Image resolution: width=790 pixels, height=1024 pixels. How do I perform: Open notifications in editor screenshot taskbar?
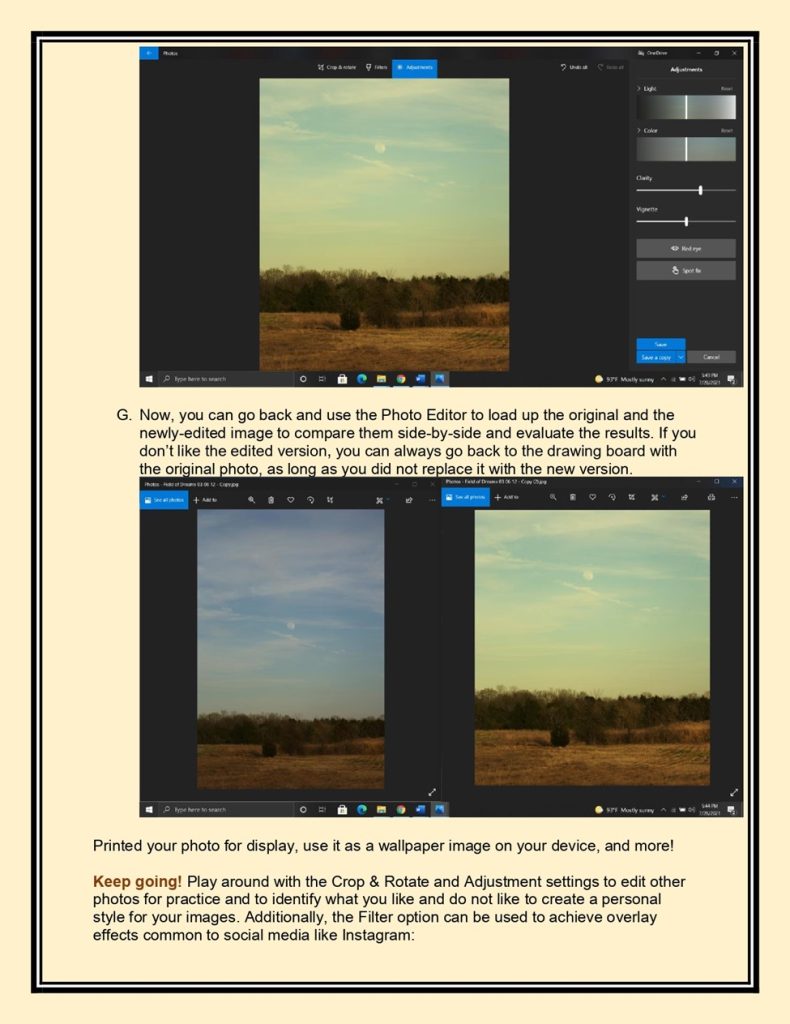731,379
